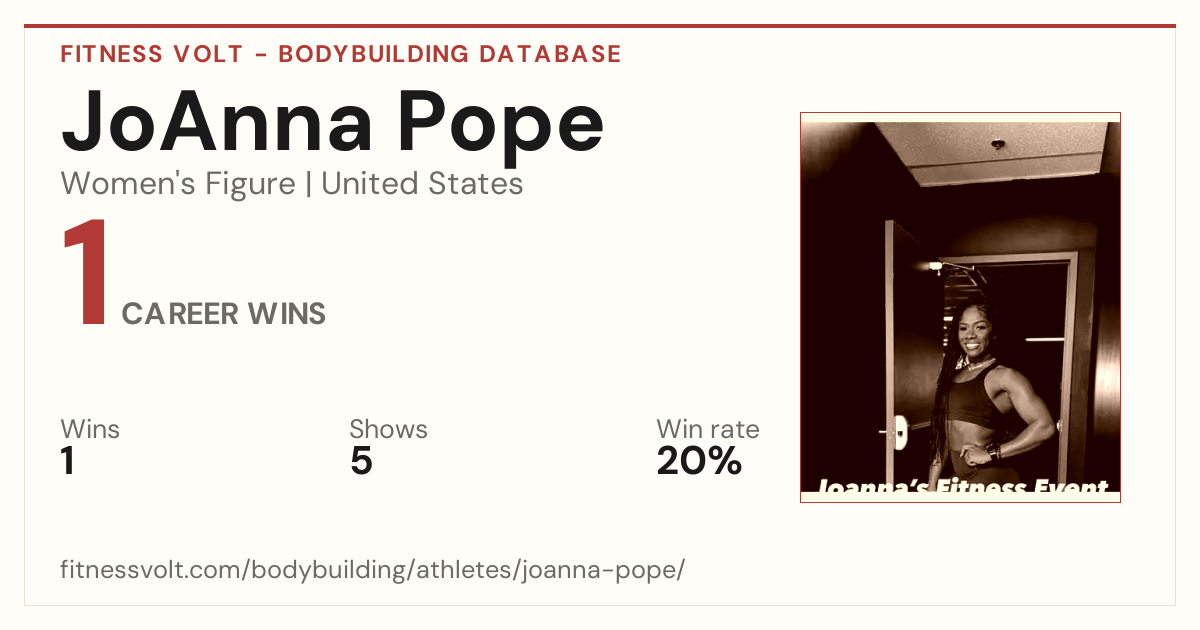
Task: Click the red line at card top
Action: click(600, 26)
